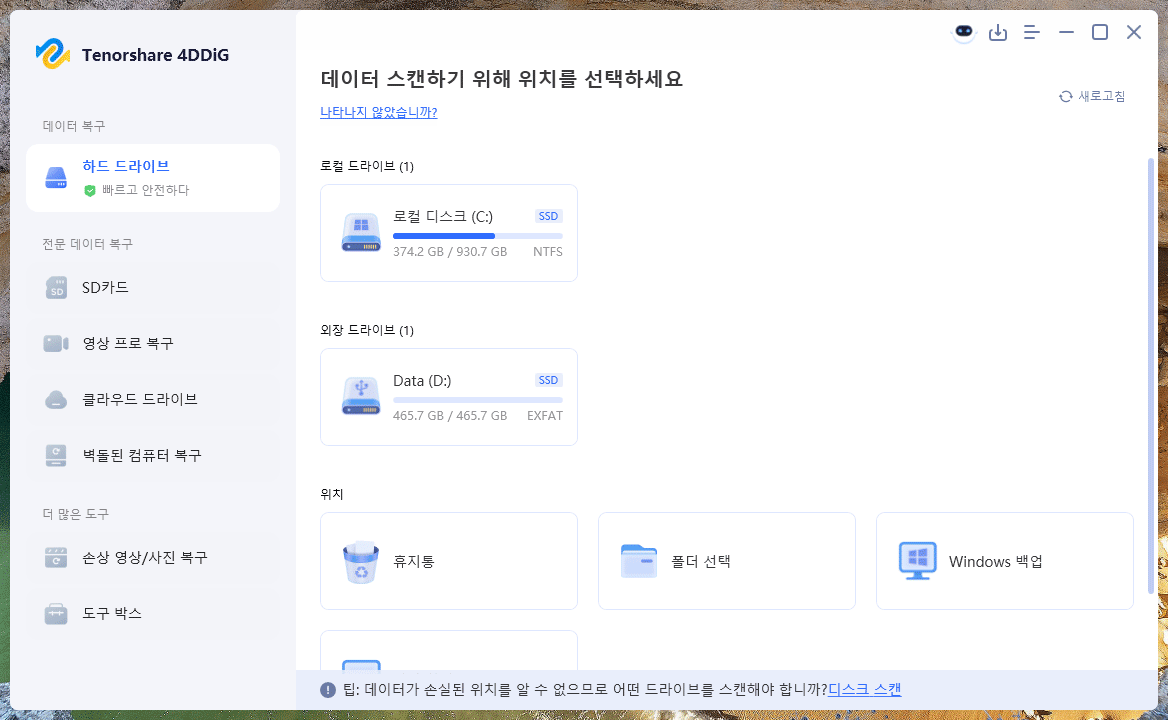The image size is (1168, 720).
Task: Click the 로컬 드라이브 (1) heading
Action: coord(366,166)
